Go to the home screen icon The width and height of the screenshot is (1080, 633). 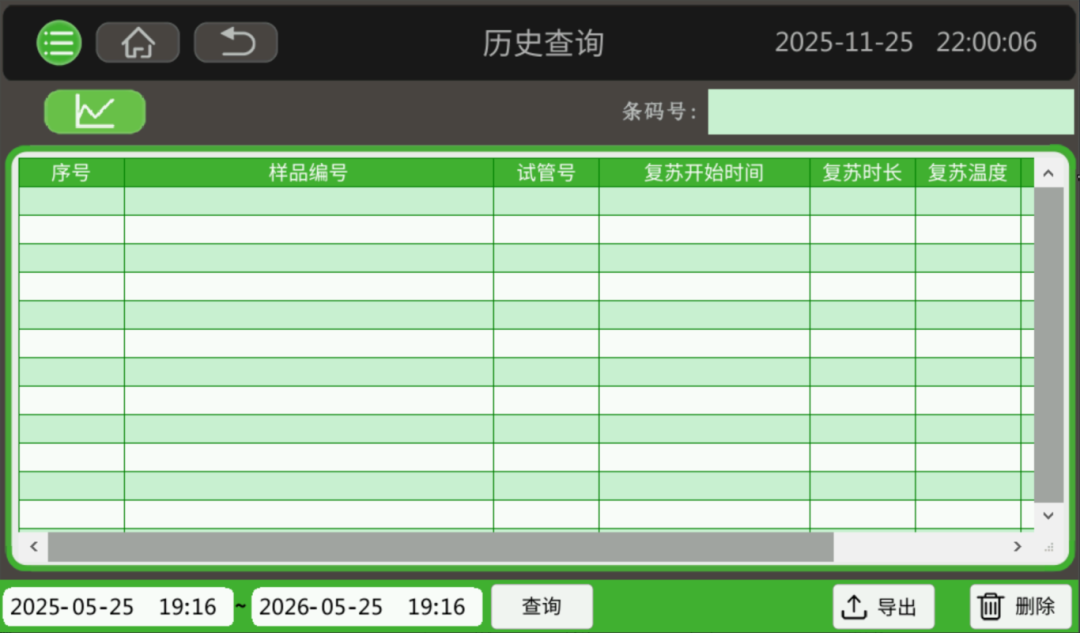(x=138, y=43)
